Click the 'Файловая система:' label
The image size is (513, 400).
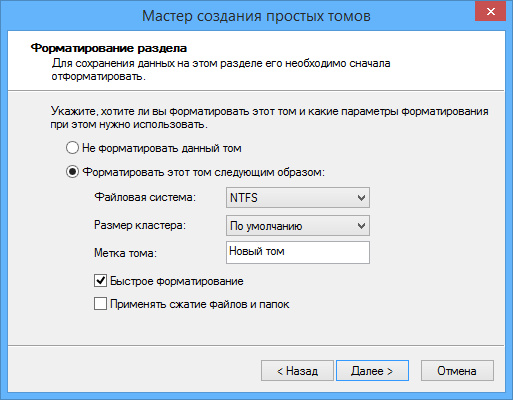pos(145,197)
